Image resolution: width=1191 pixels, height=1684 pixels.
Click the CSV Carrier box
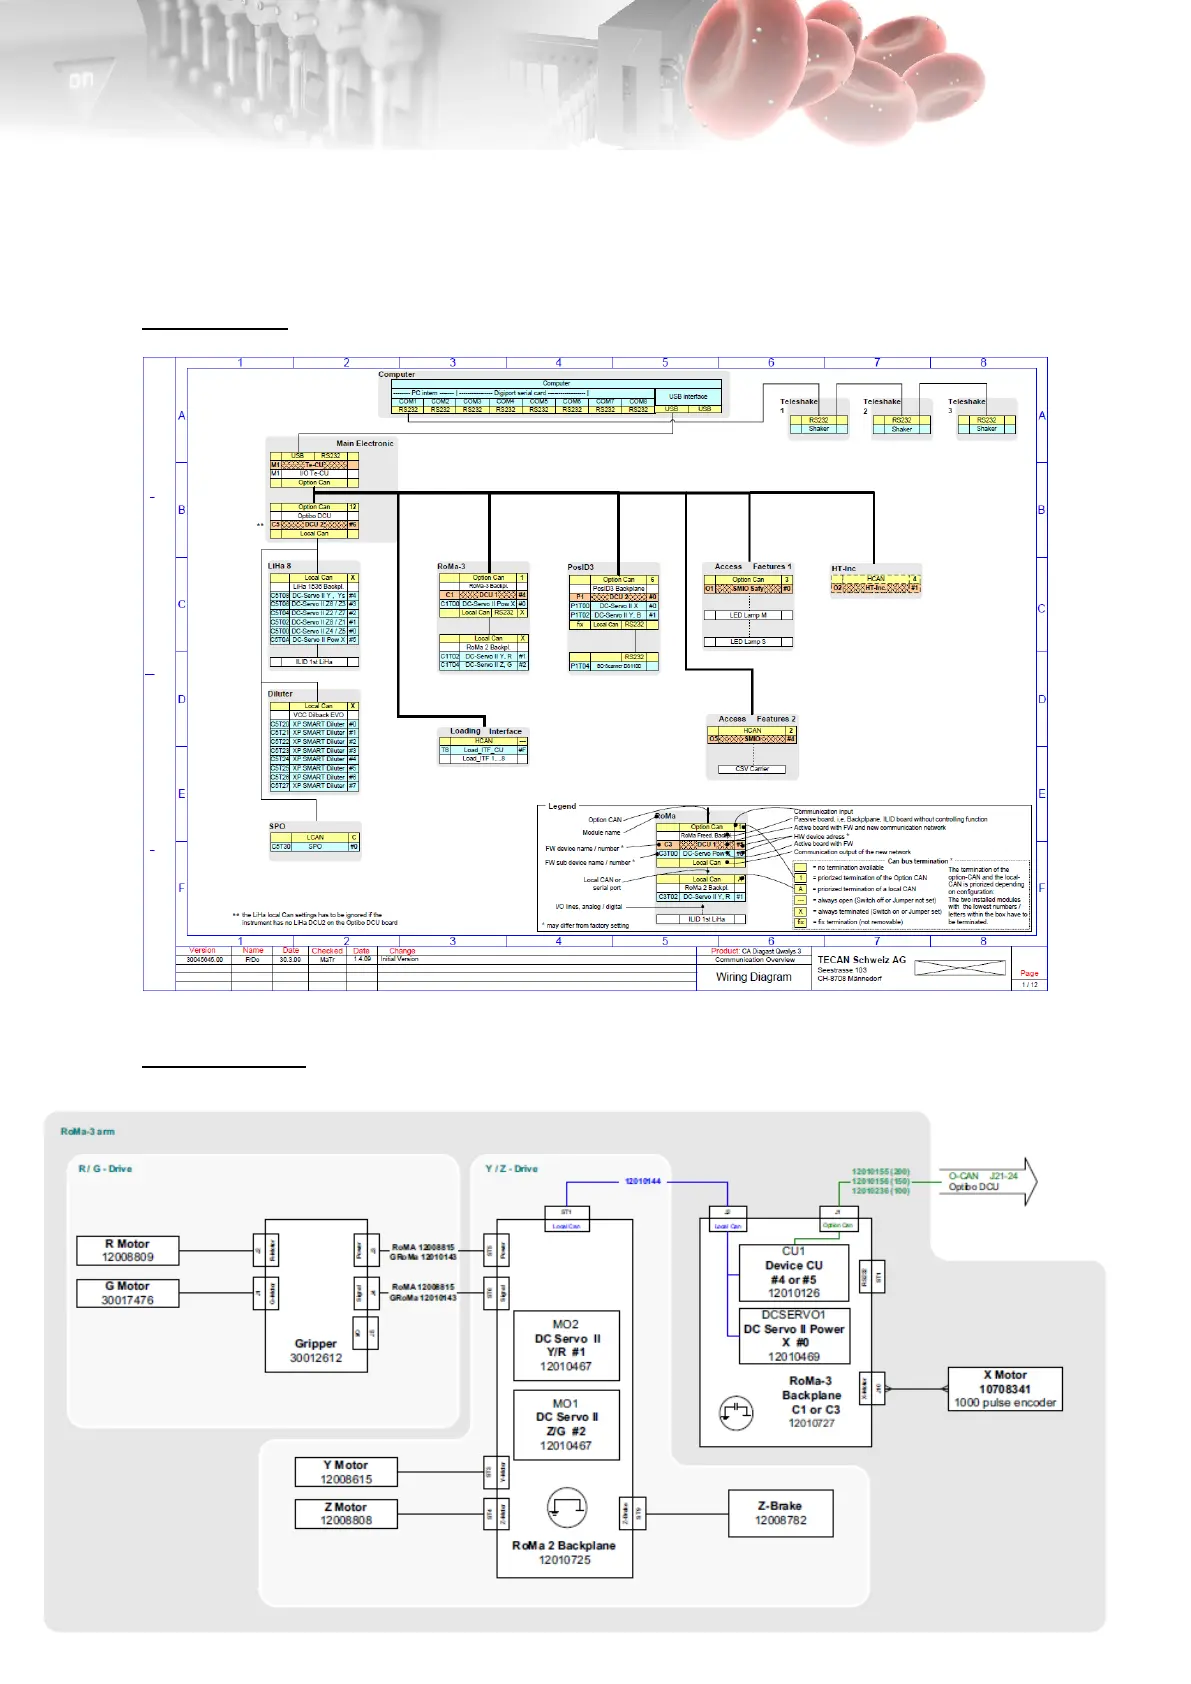[752, 769]
